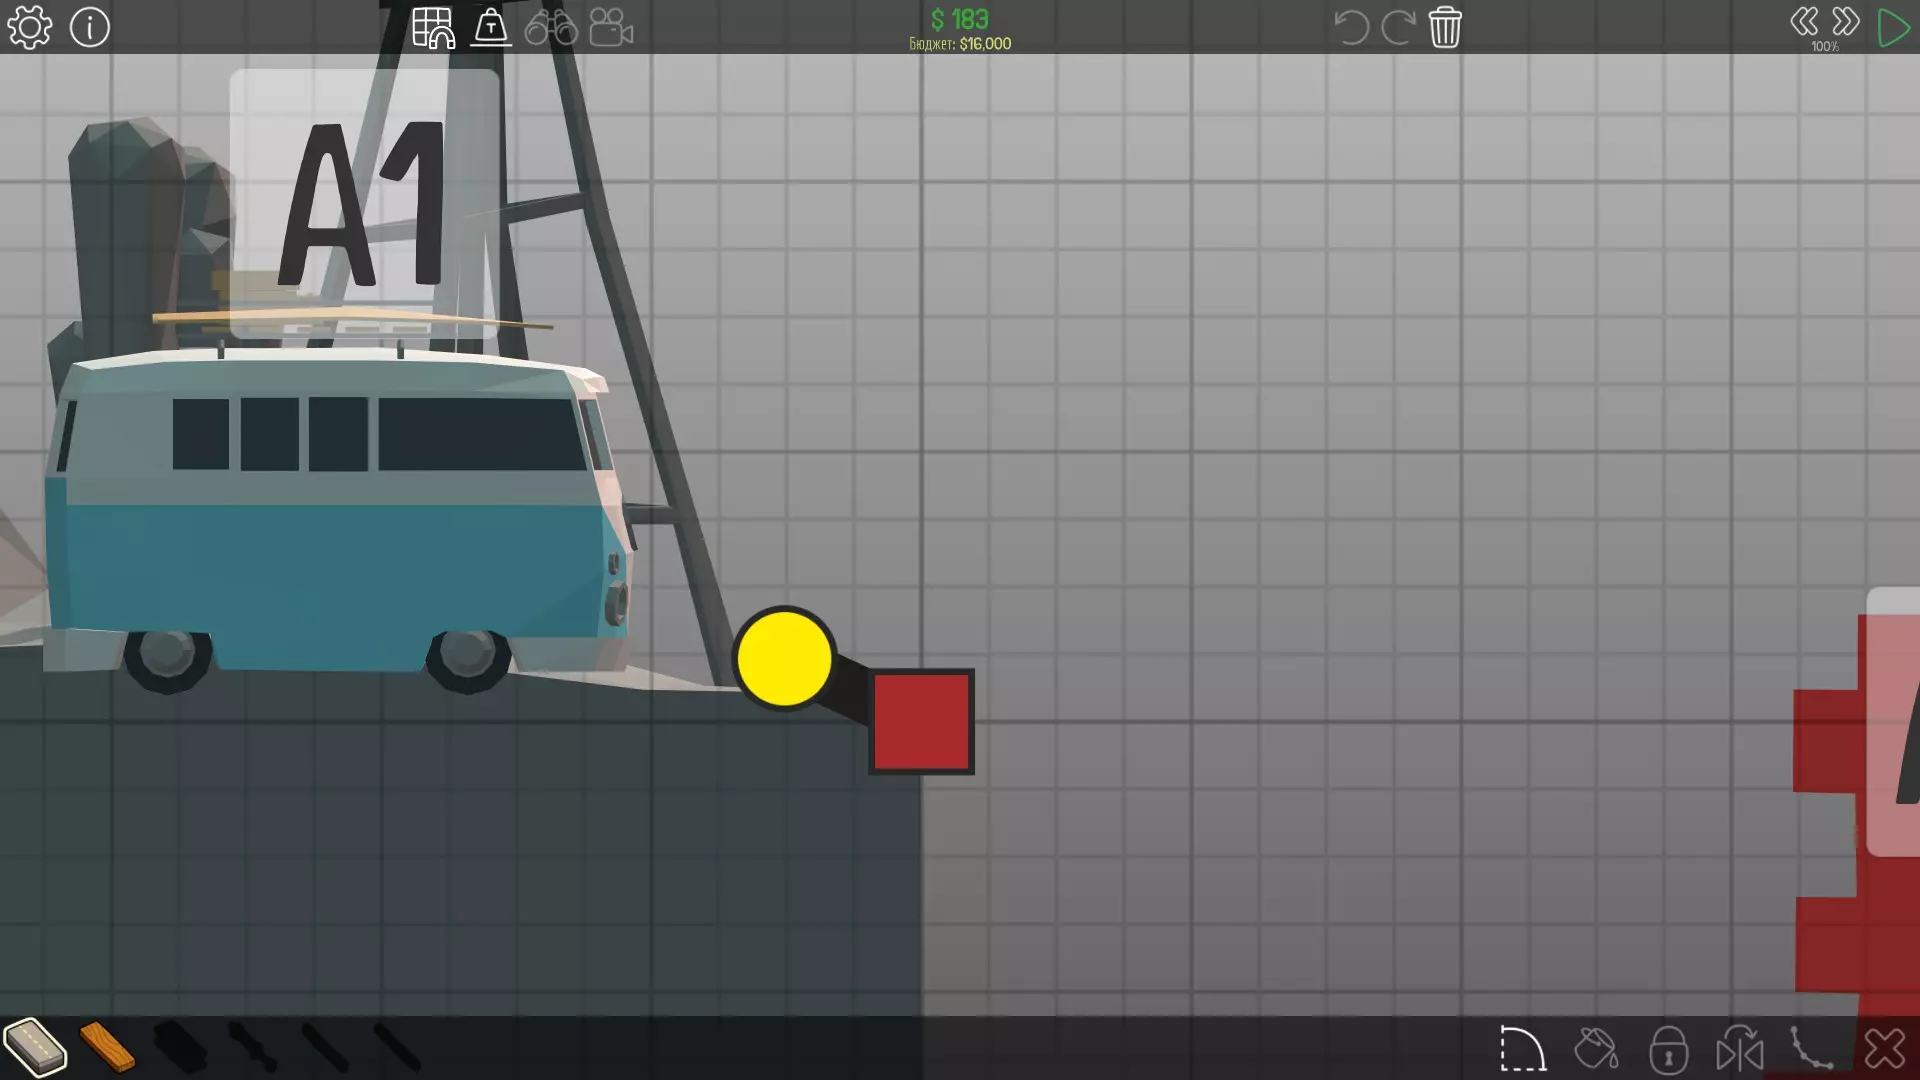Start the simulation with play button
This screenshot has height=1080, width=1920.
point(1893,27)
